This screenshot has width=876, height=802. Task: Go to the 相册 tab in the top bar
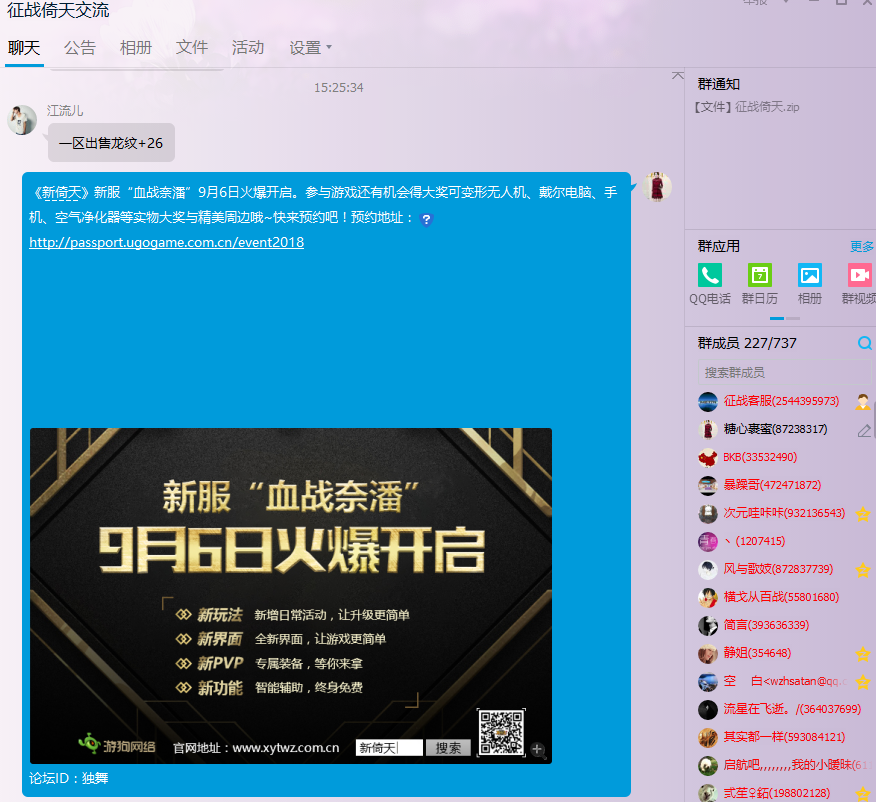[136, 48]
